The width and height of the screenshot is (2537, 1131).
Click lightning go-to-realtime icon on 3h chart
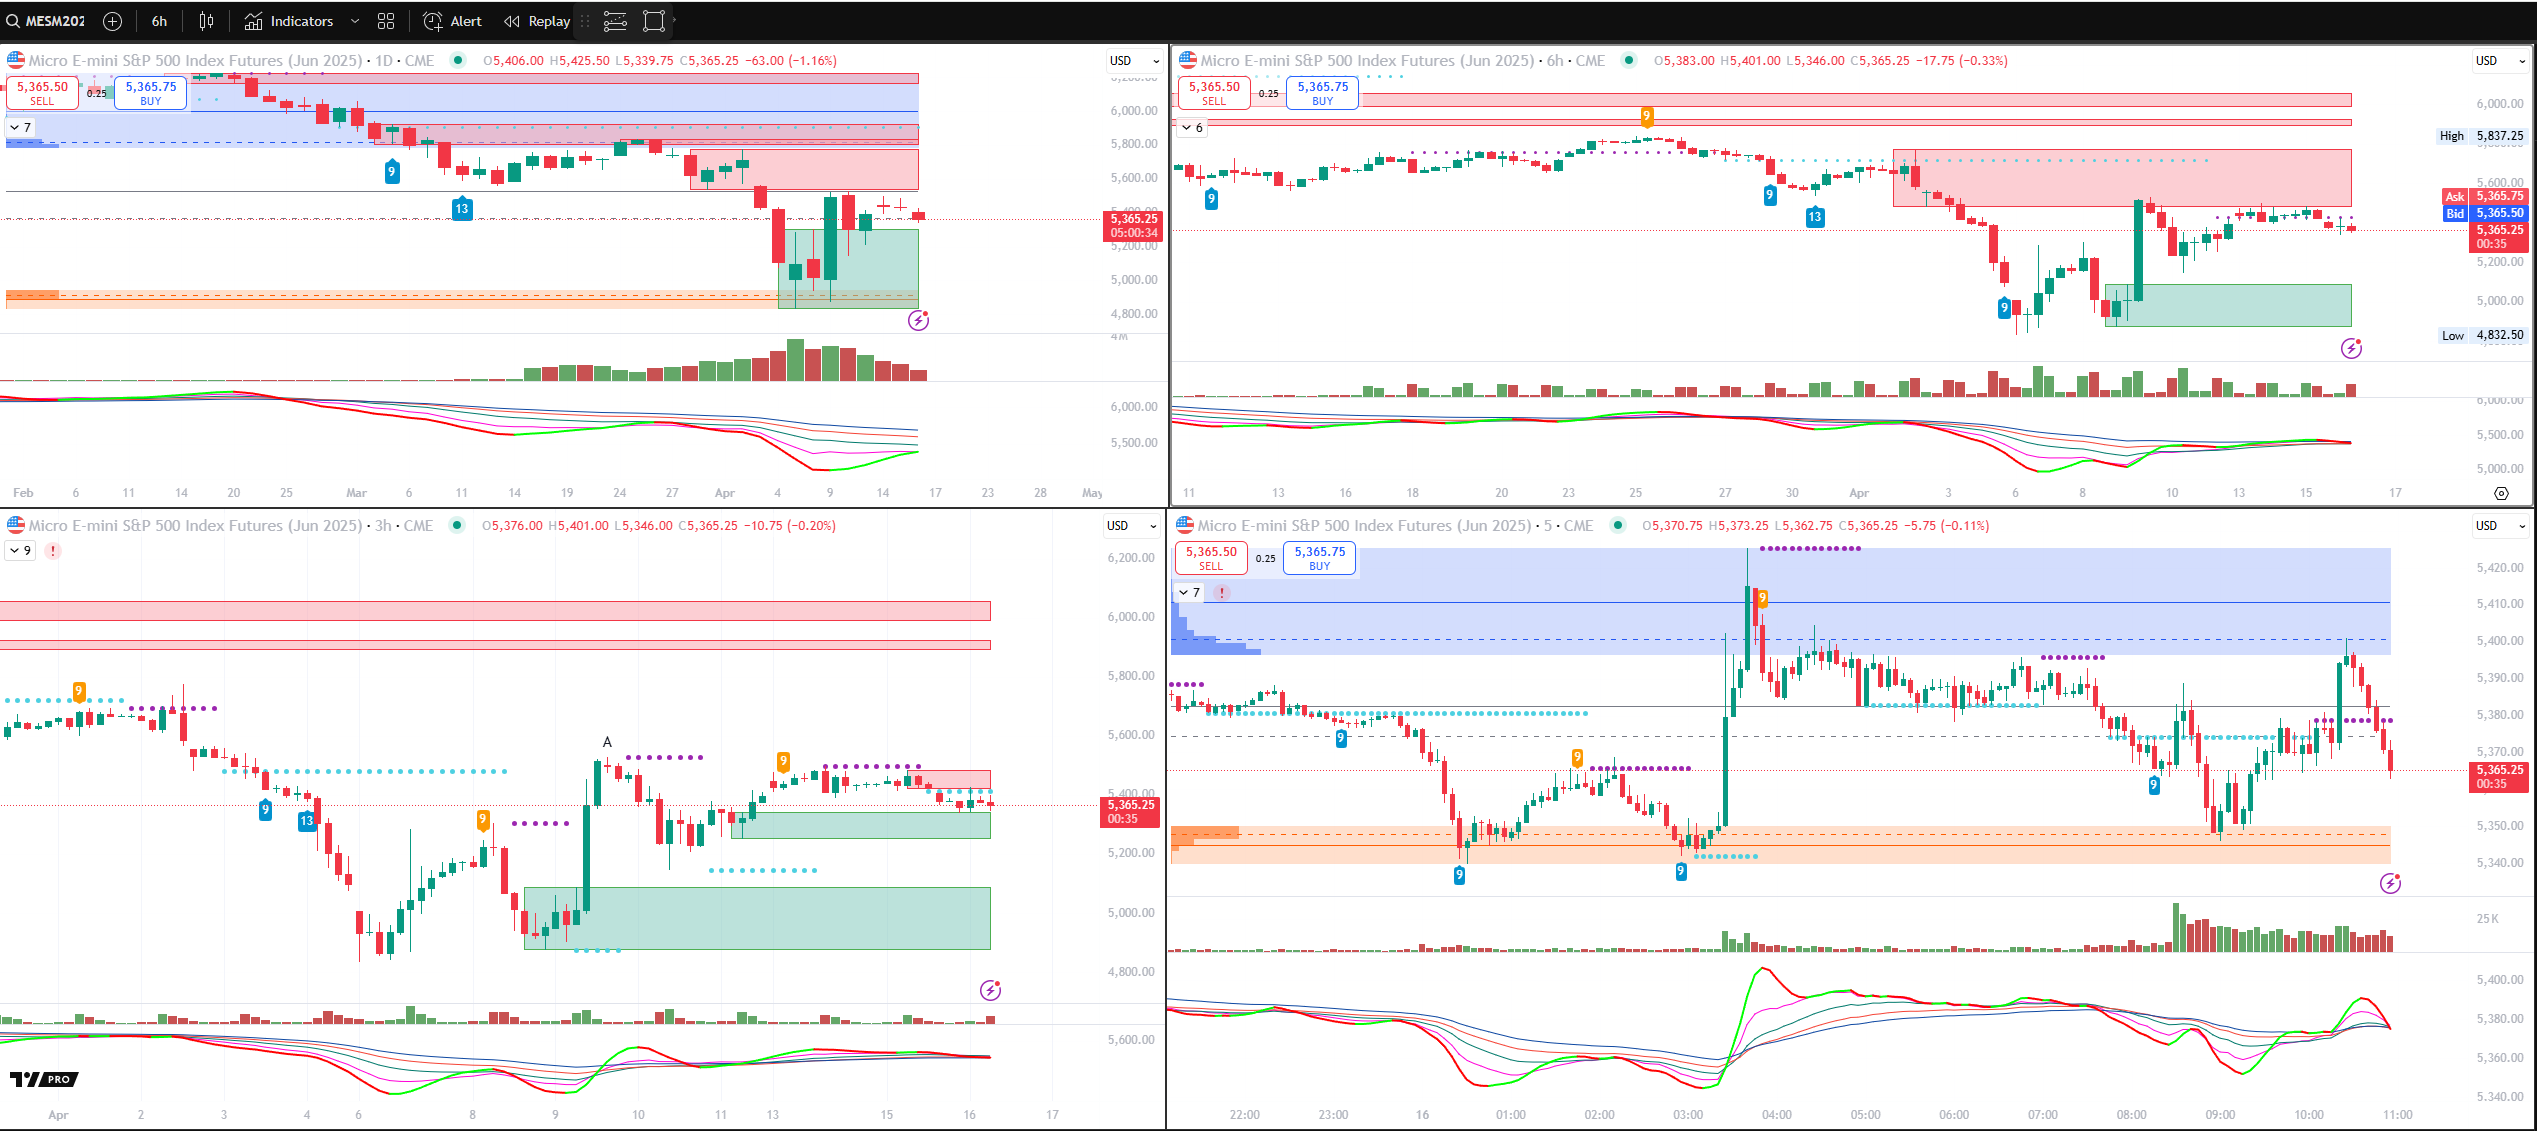pos(990,990)
